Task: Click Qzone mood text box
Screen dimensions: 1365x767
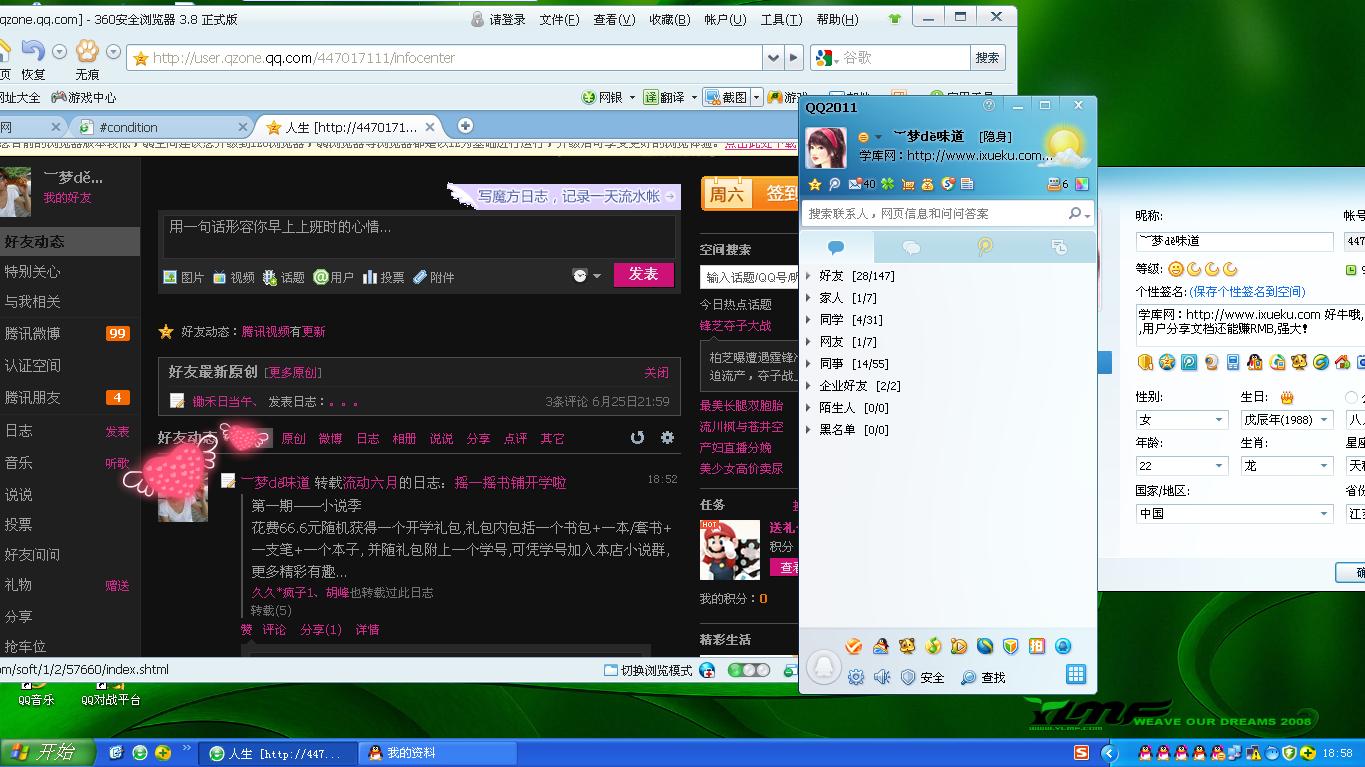Action: coord(419,235)
